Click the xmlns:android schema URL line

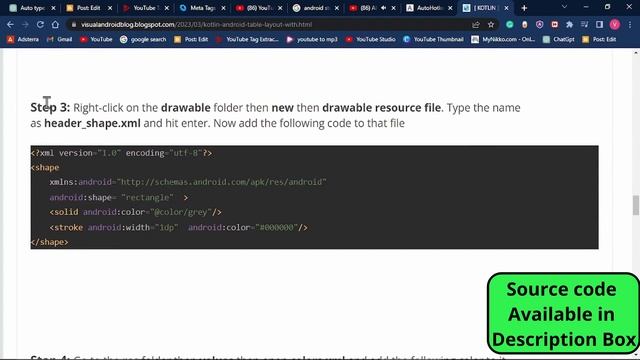click(x=188, y=182)
